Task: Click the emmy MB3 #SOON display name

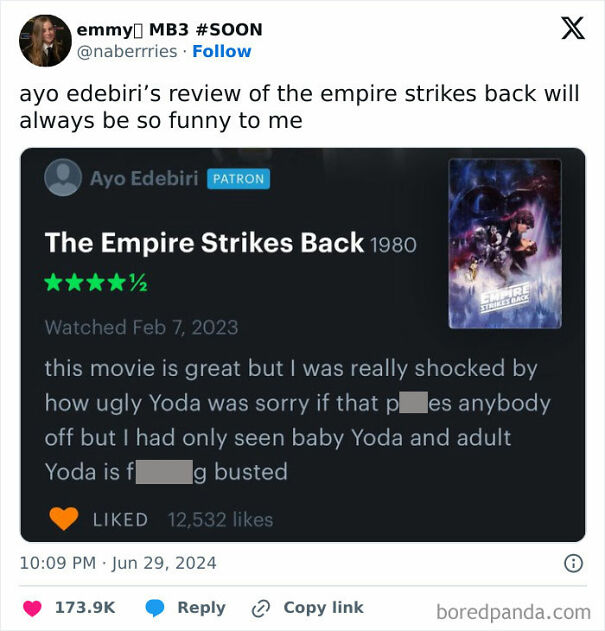Action: pyautogui.click(x=169, y=30)
